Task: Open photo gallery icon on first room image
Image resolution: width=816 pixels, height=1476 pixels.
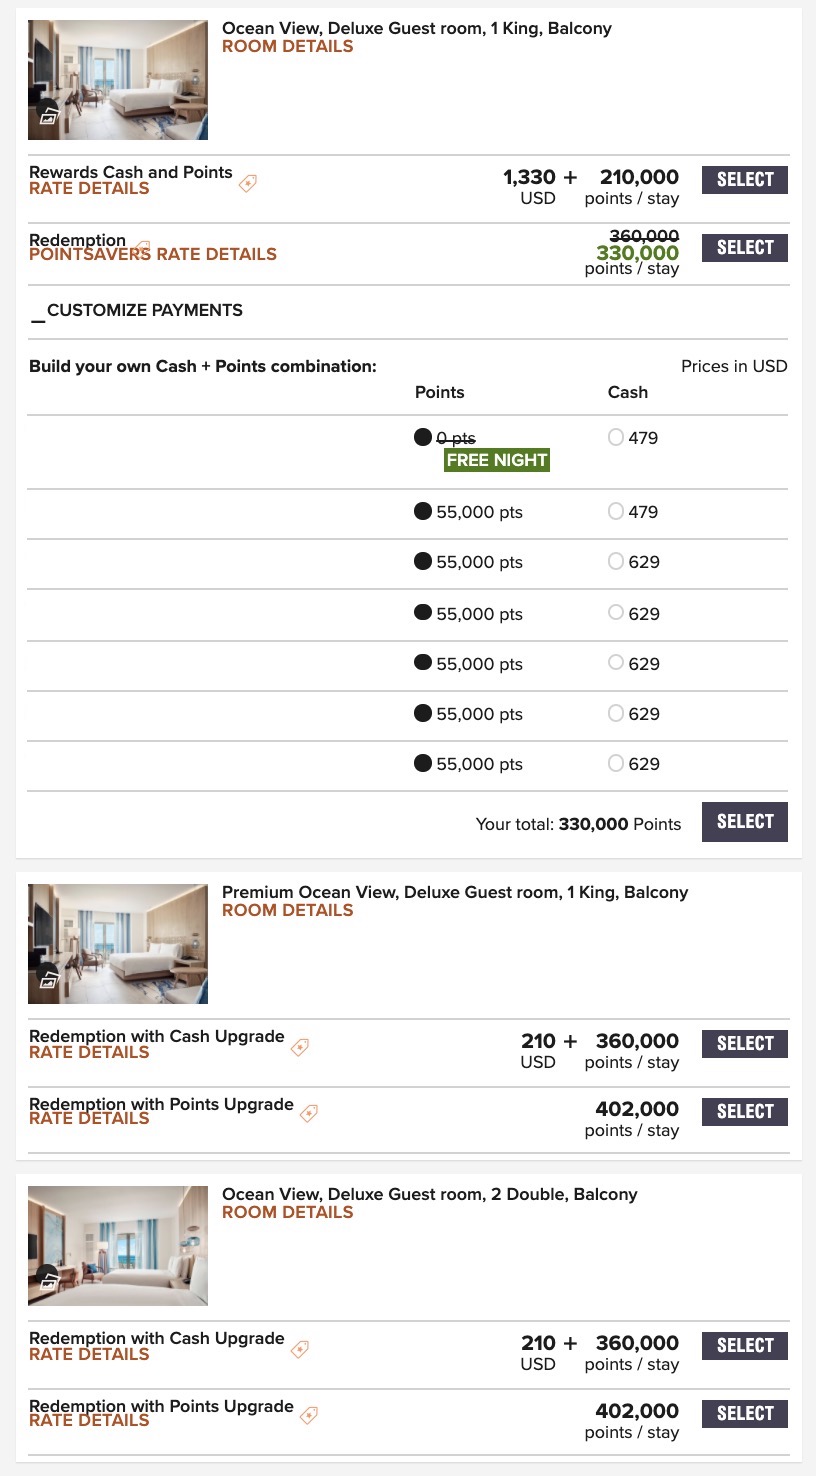Action: pyautogui.click(x=49, y=116)
